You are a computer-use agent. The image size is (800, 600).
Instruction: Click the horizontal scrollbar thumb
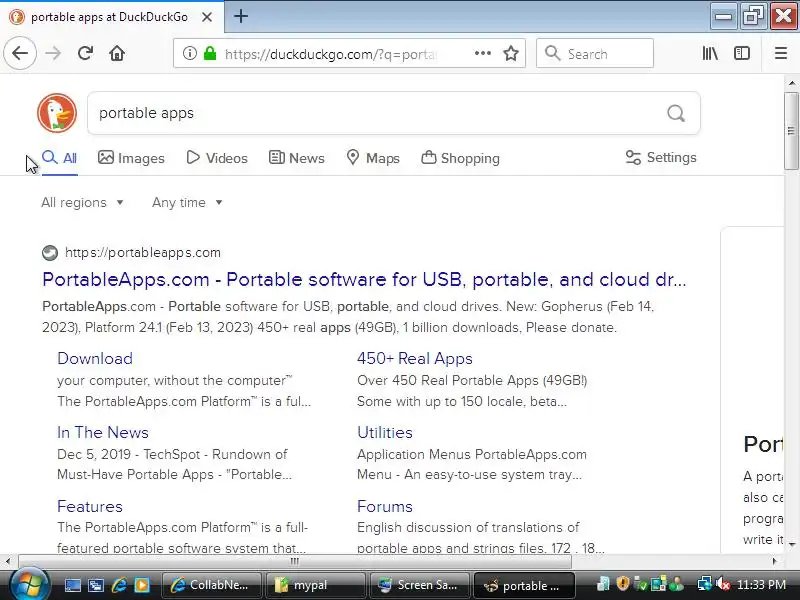pyautogui.click(x=294, y=561)
